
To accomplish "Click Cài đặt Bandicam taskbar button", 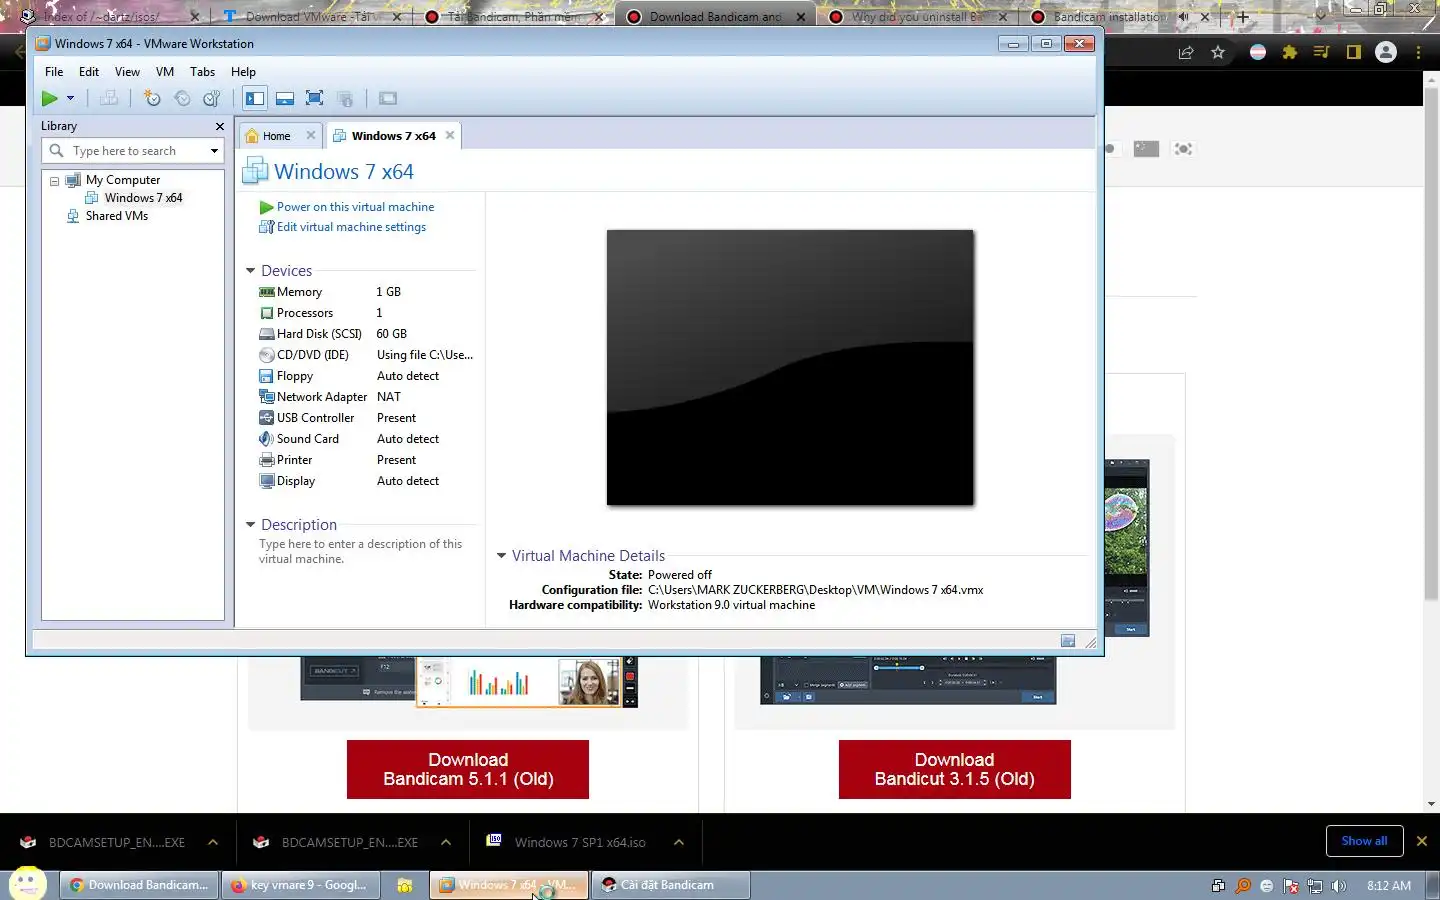I will [x=670, y=885].
